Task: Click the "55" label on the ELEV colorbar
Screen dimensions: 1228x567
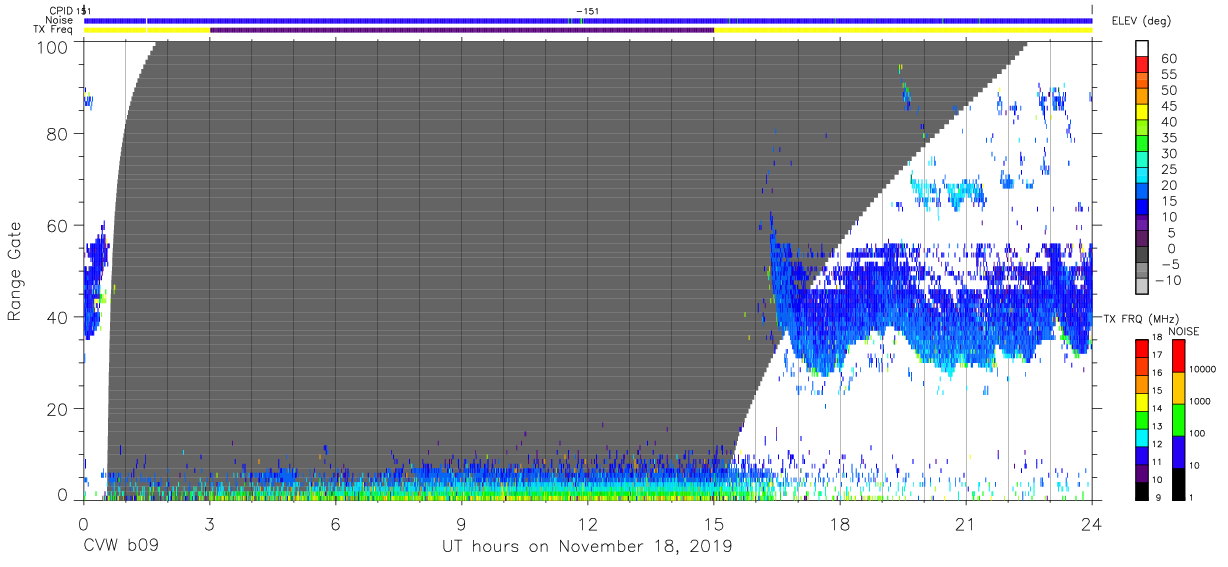Action: [1169, 74]
